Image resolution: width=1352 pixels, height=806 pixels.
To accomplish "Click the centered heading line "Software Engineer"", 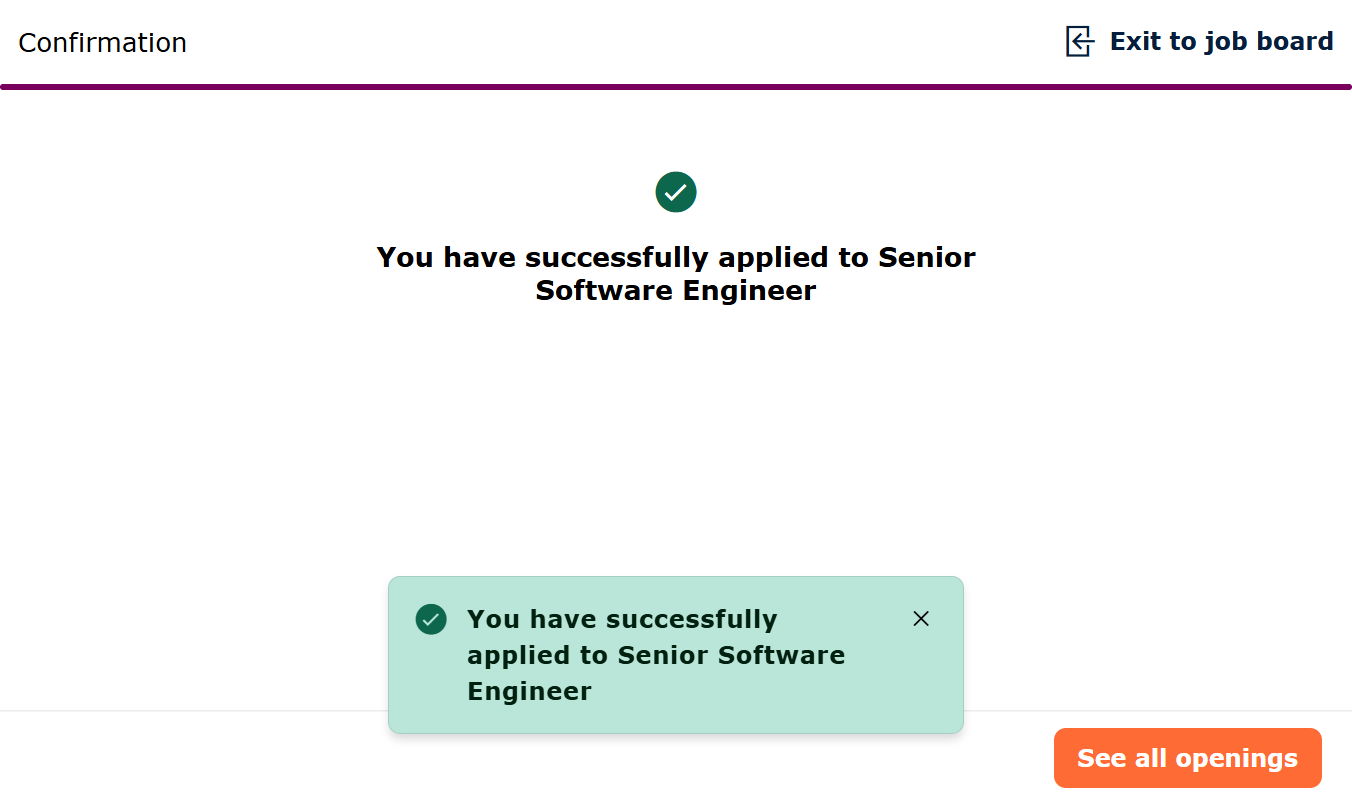I will coord(676,291).
